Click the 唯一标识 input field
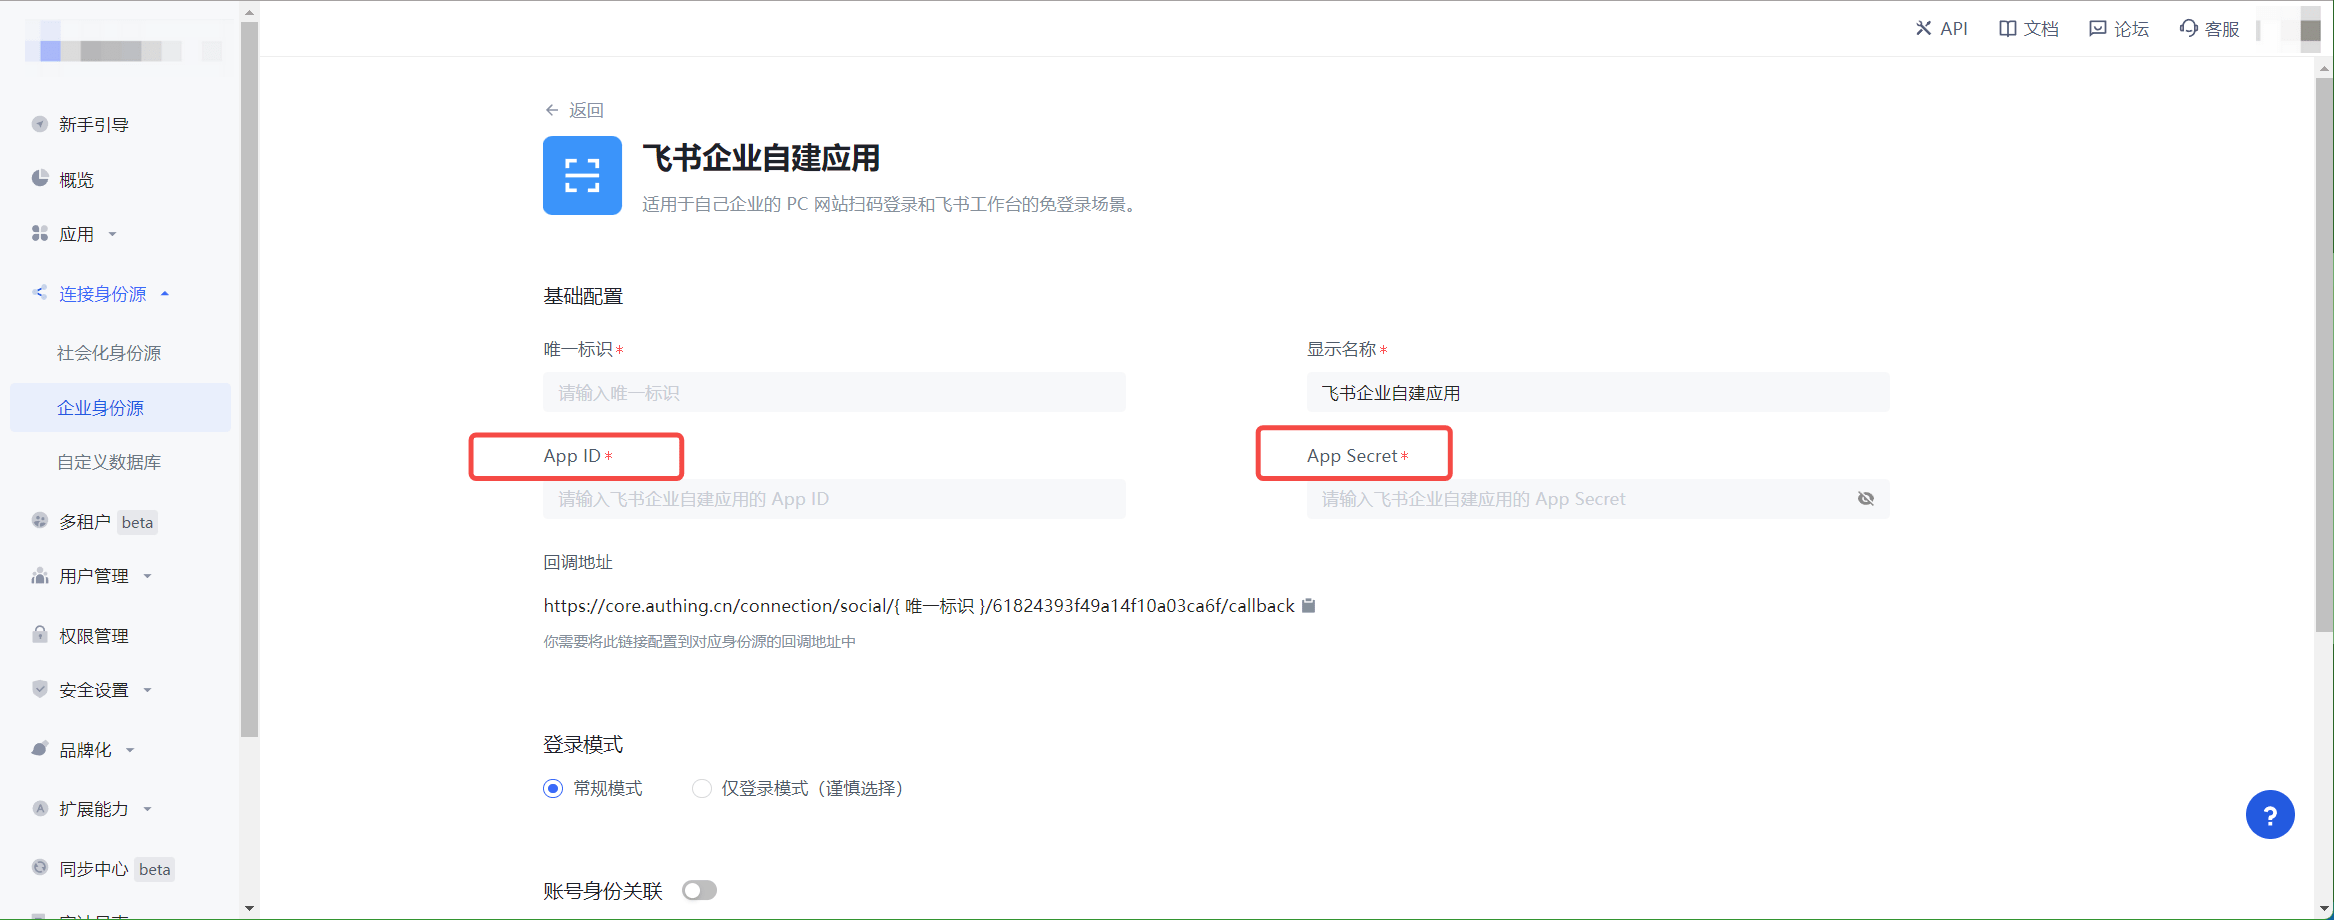 point(833,393)
